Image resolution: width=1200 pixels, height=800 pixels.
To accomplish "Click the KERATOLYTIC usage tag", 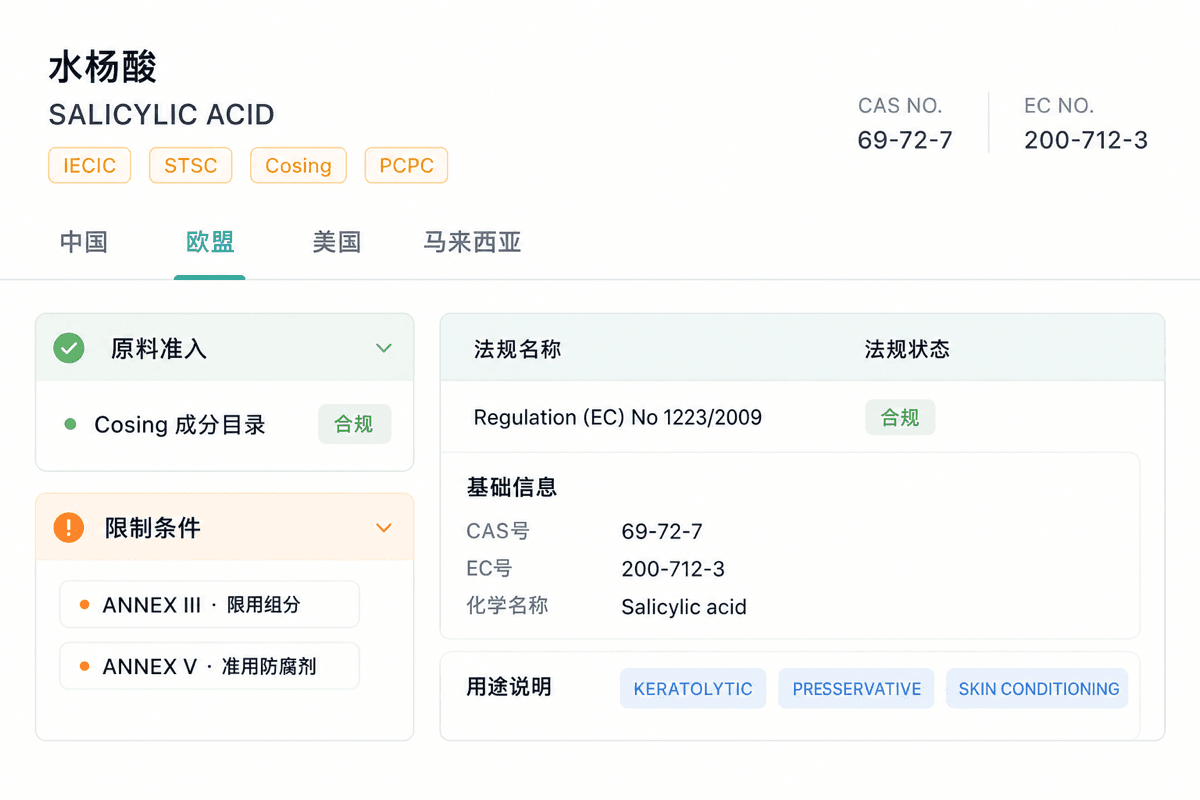I will click(x=693, y=689).
